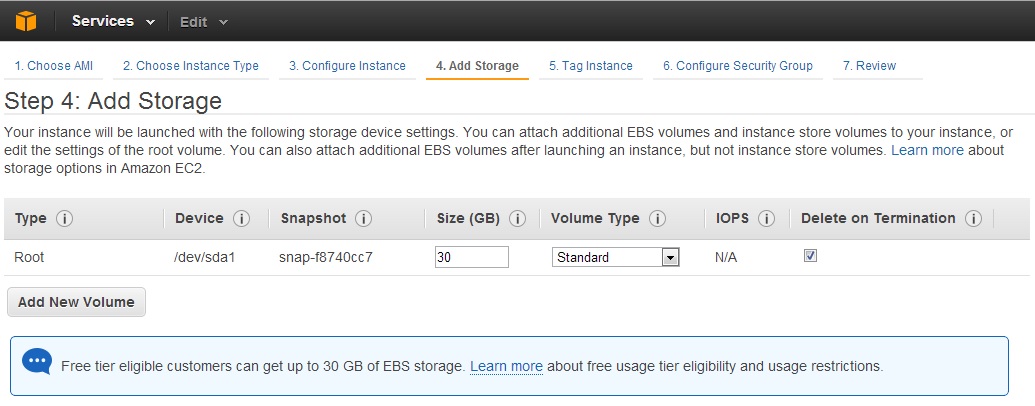Click the Size (GB) input field
The height and width of the screenshot is (406, 1035).
[471, 257]
